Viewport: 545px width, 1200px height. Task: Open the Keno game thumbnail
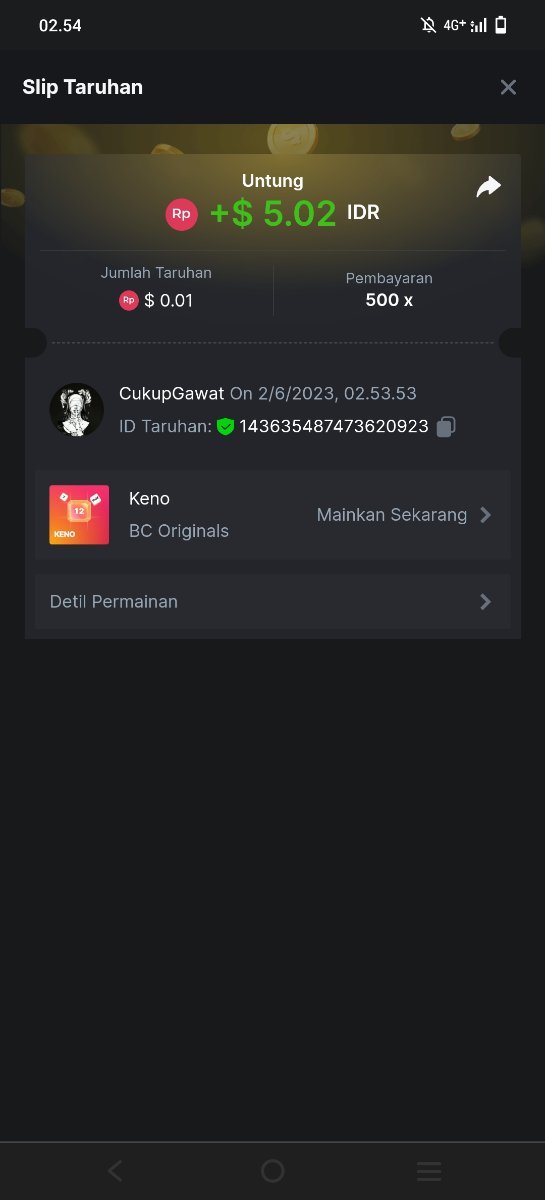pos(79,515)
